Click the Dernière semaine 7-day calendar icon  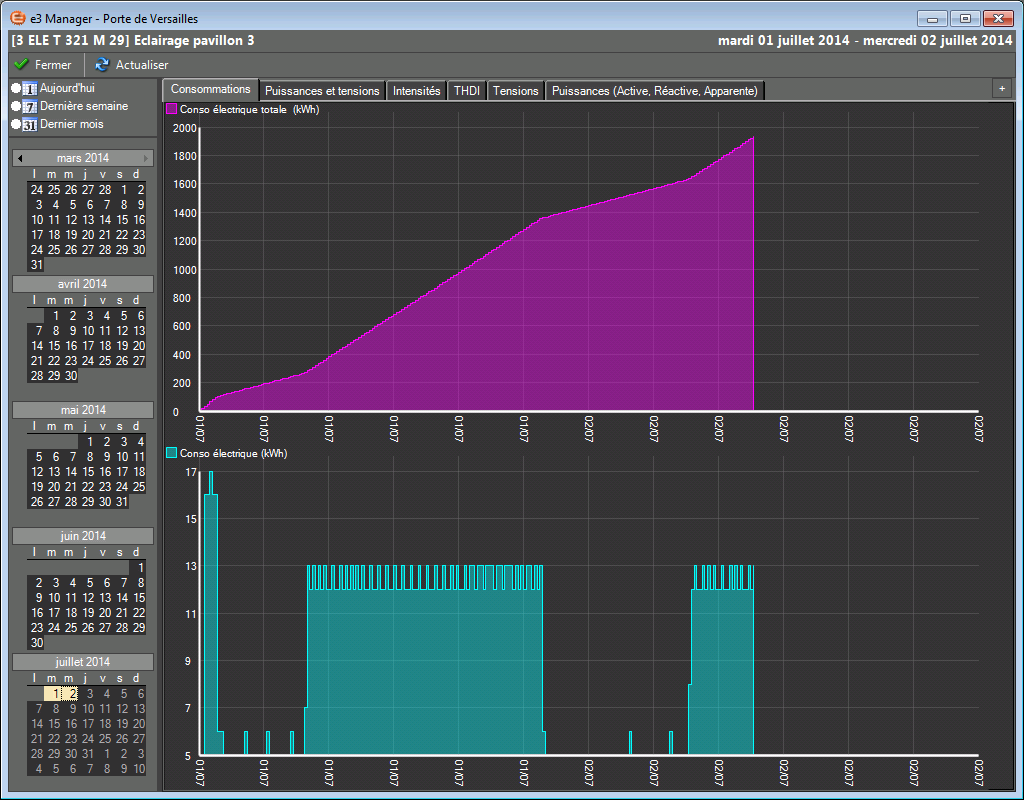click(29, 106)
